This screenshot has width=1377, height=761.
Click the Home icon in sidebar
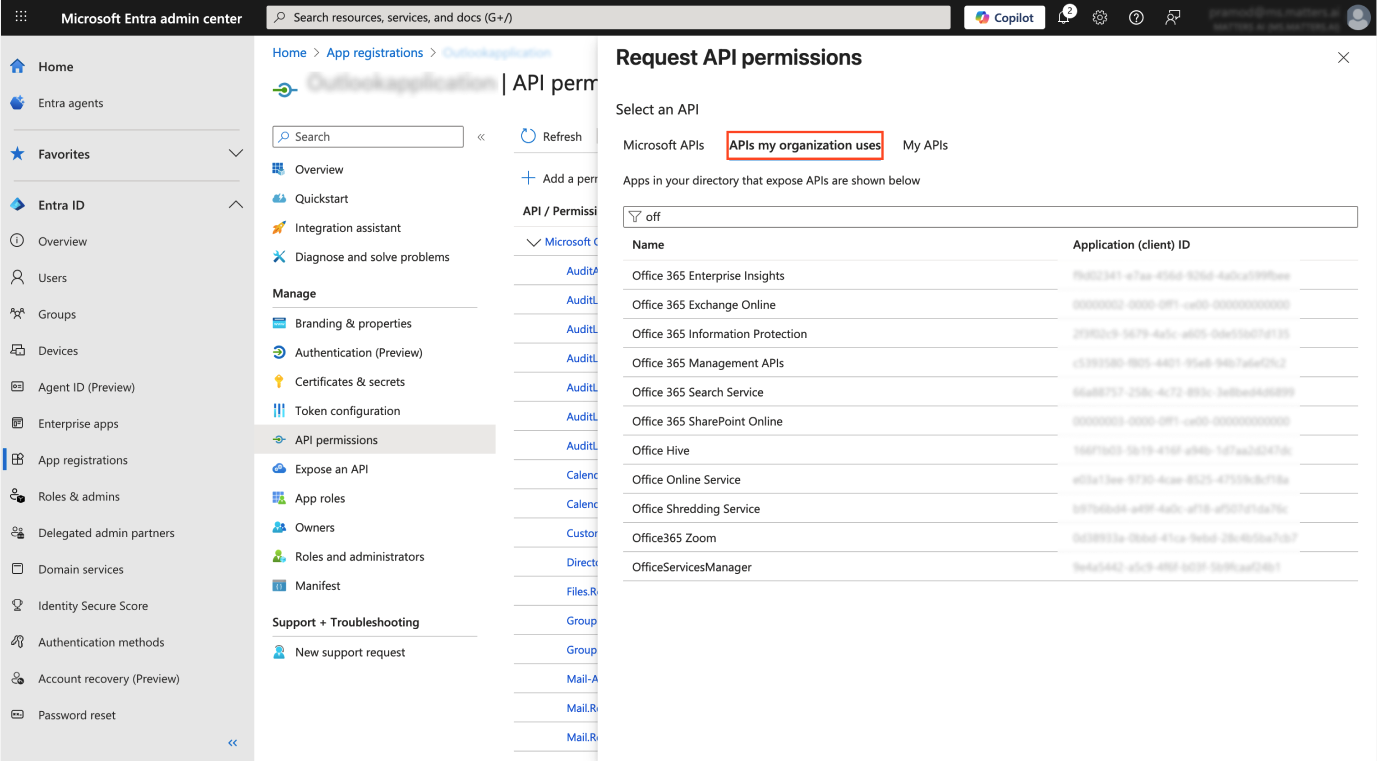point(17,66)
